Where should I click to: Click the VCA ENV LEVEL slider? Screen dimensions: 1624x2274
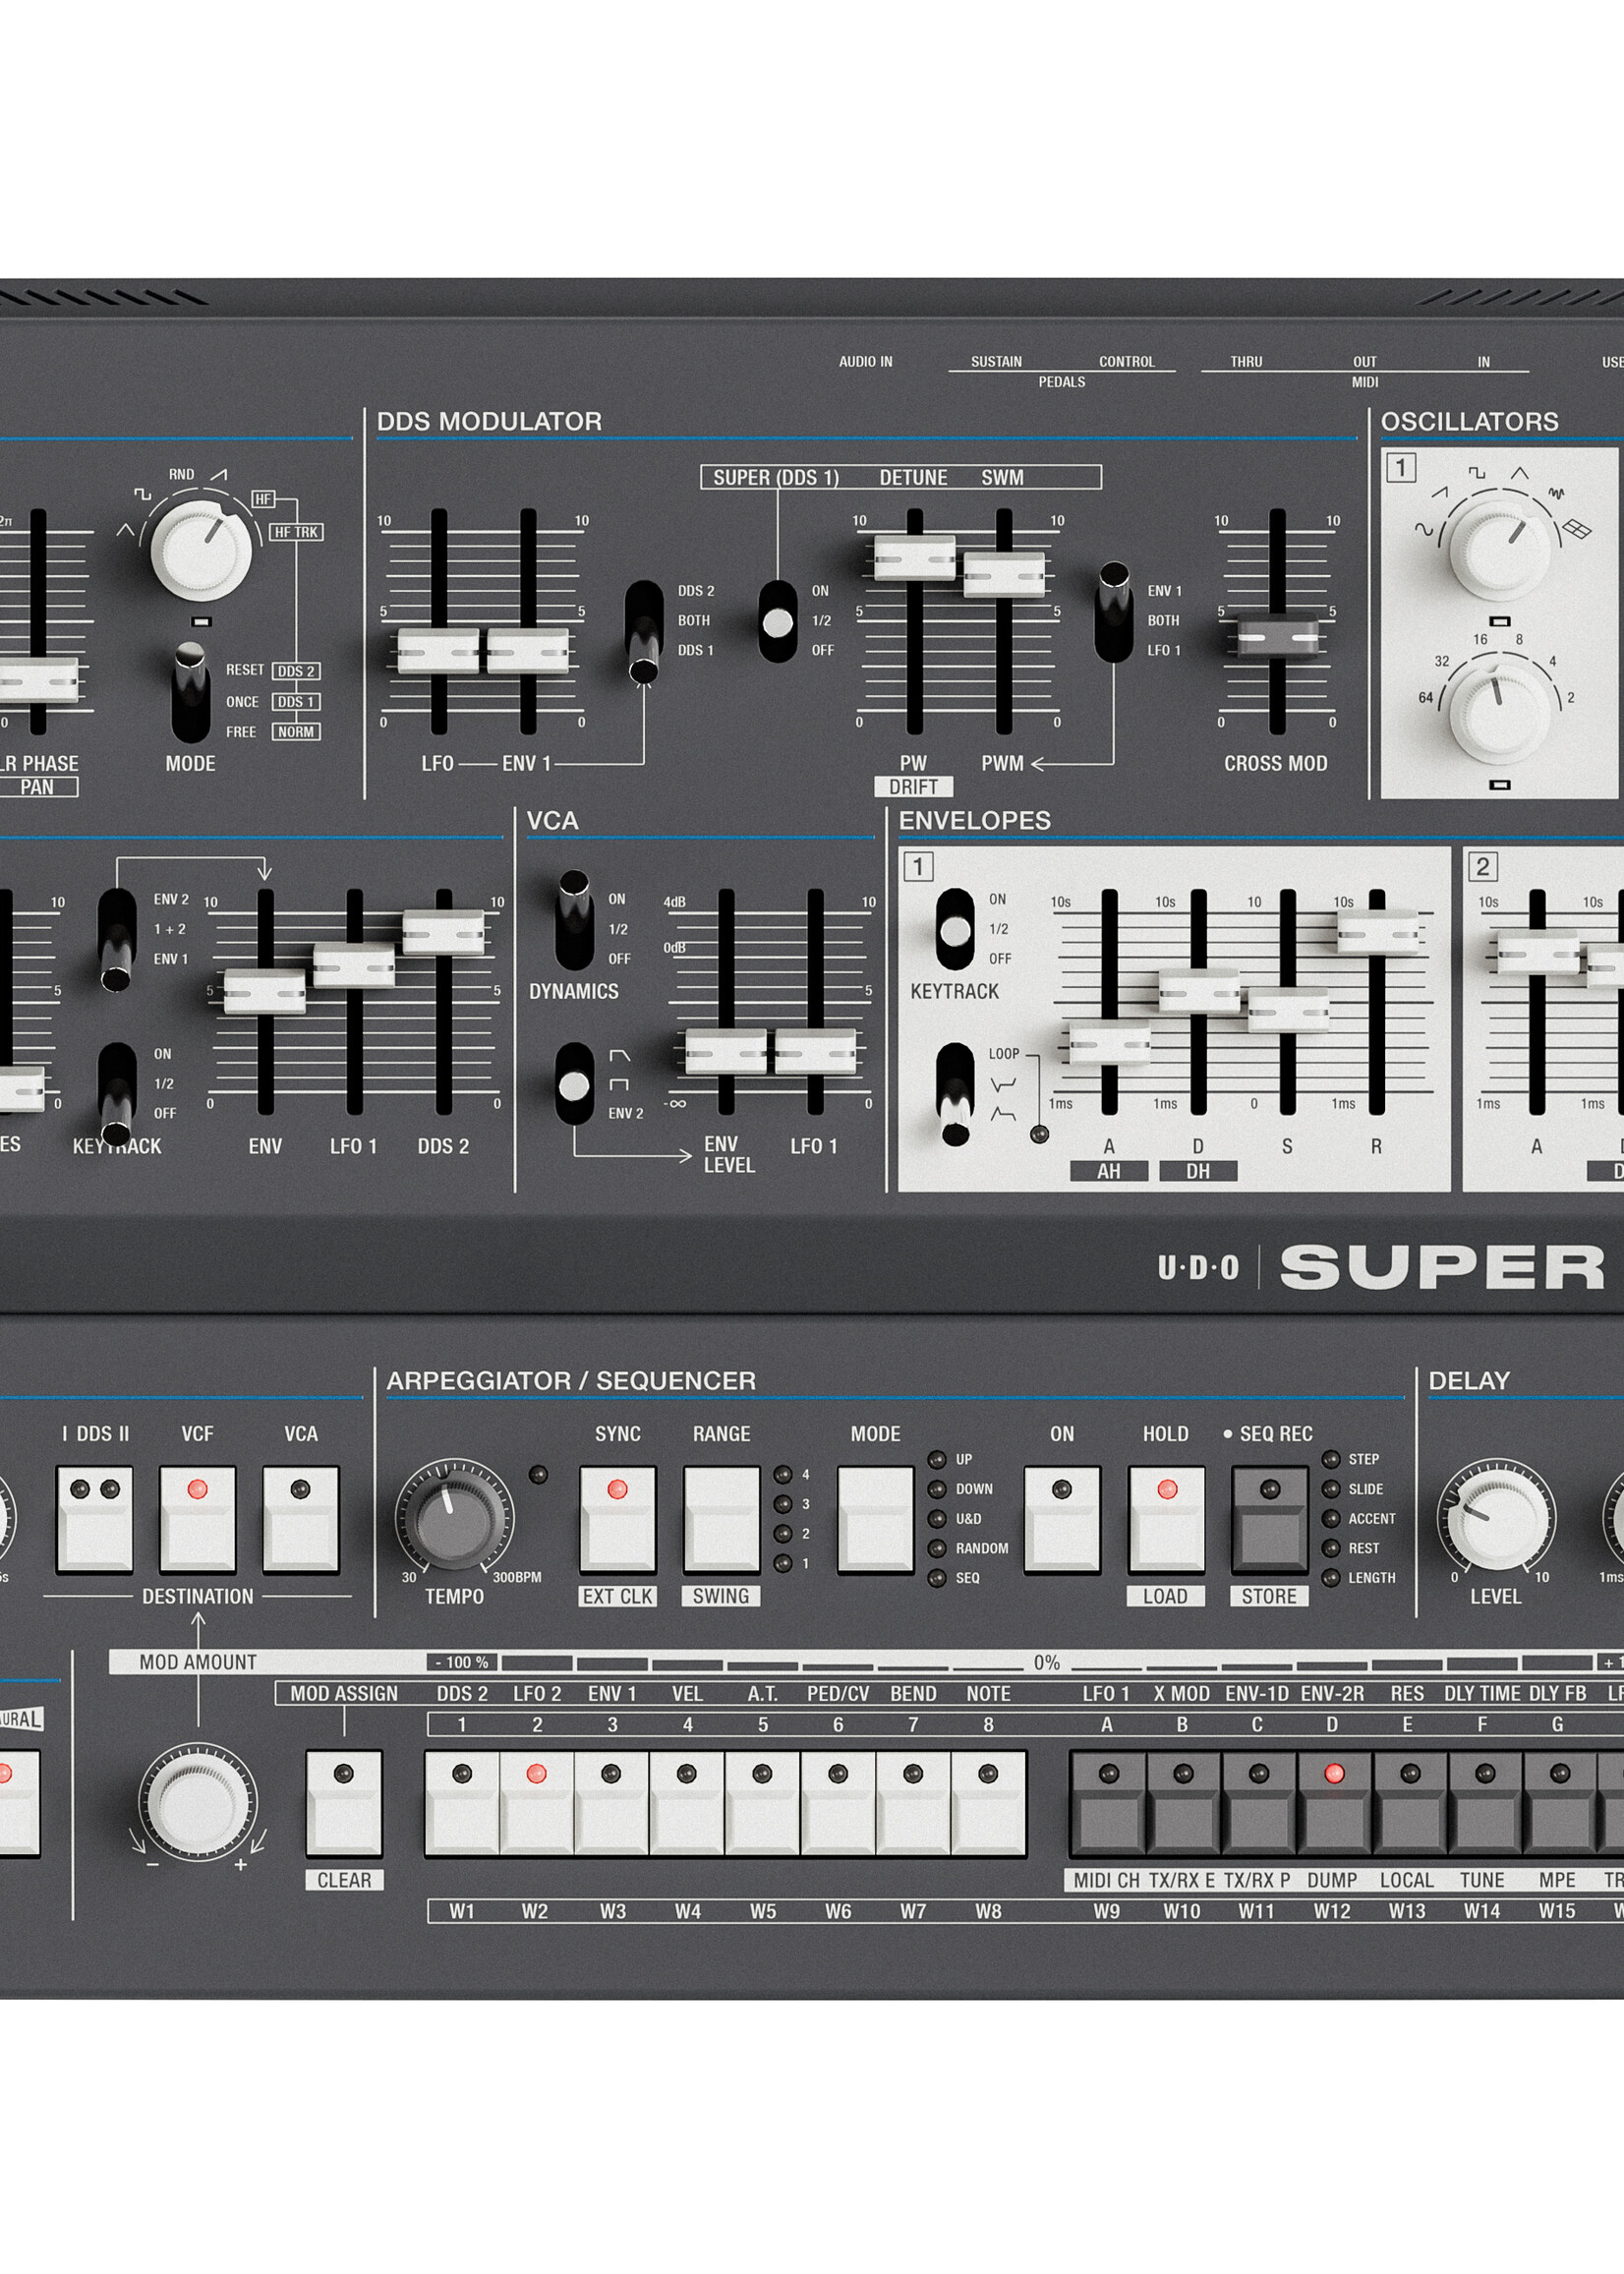pos(726,1051)
